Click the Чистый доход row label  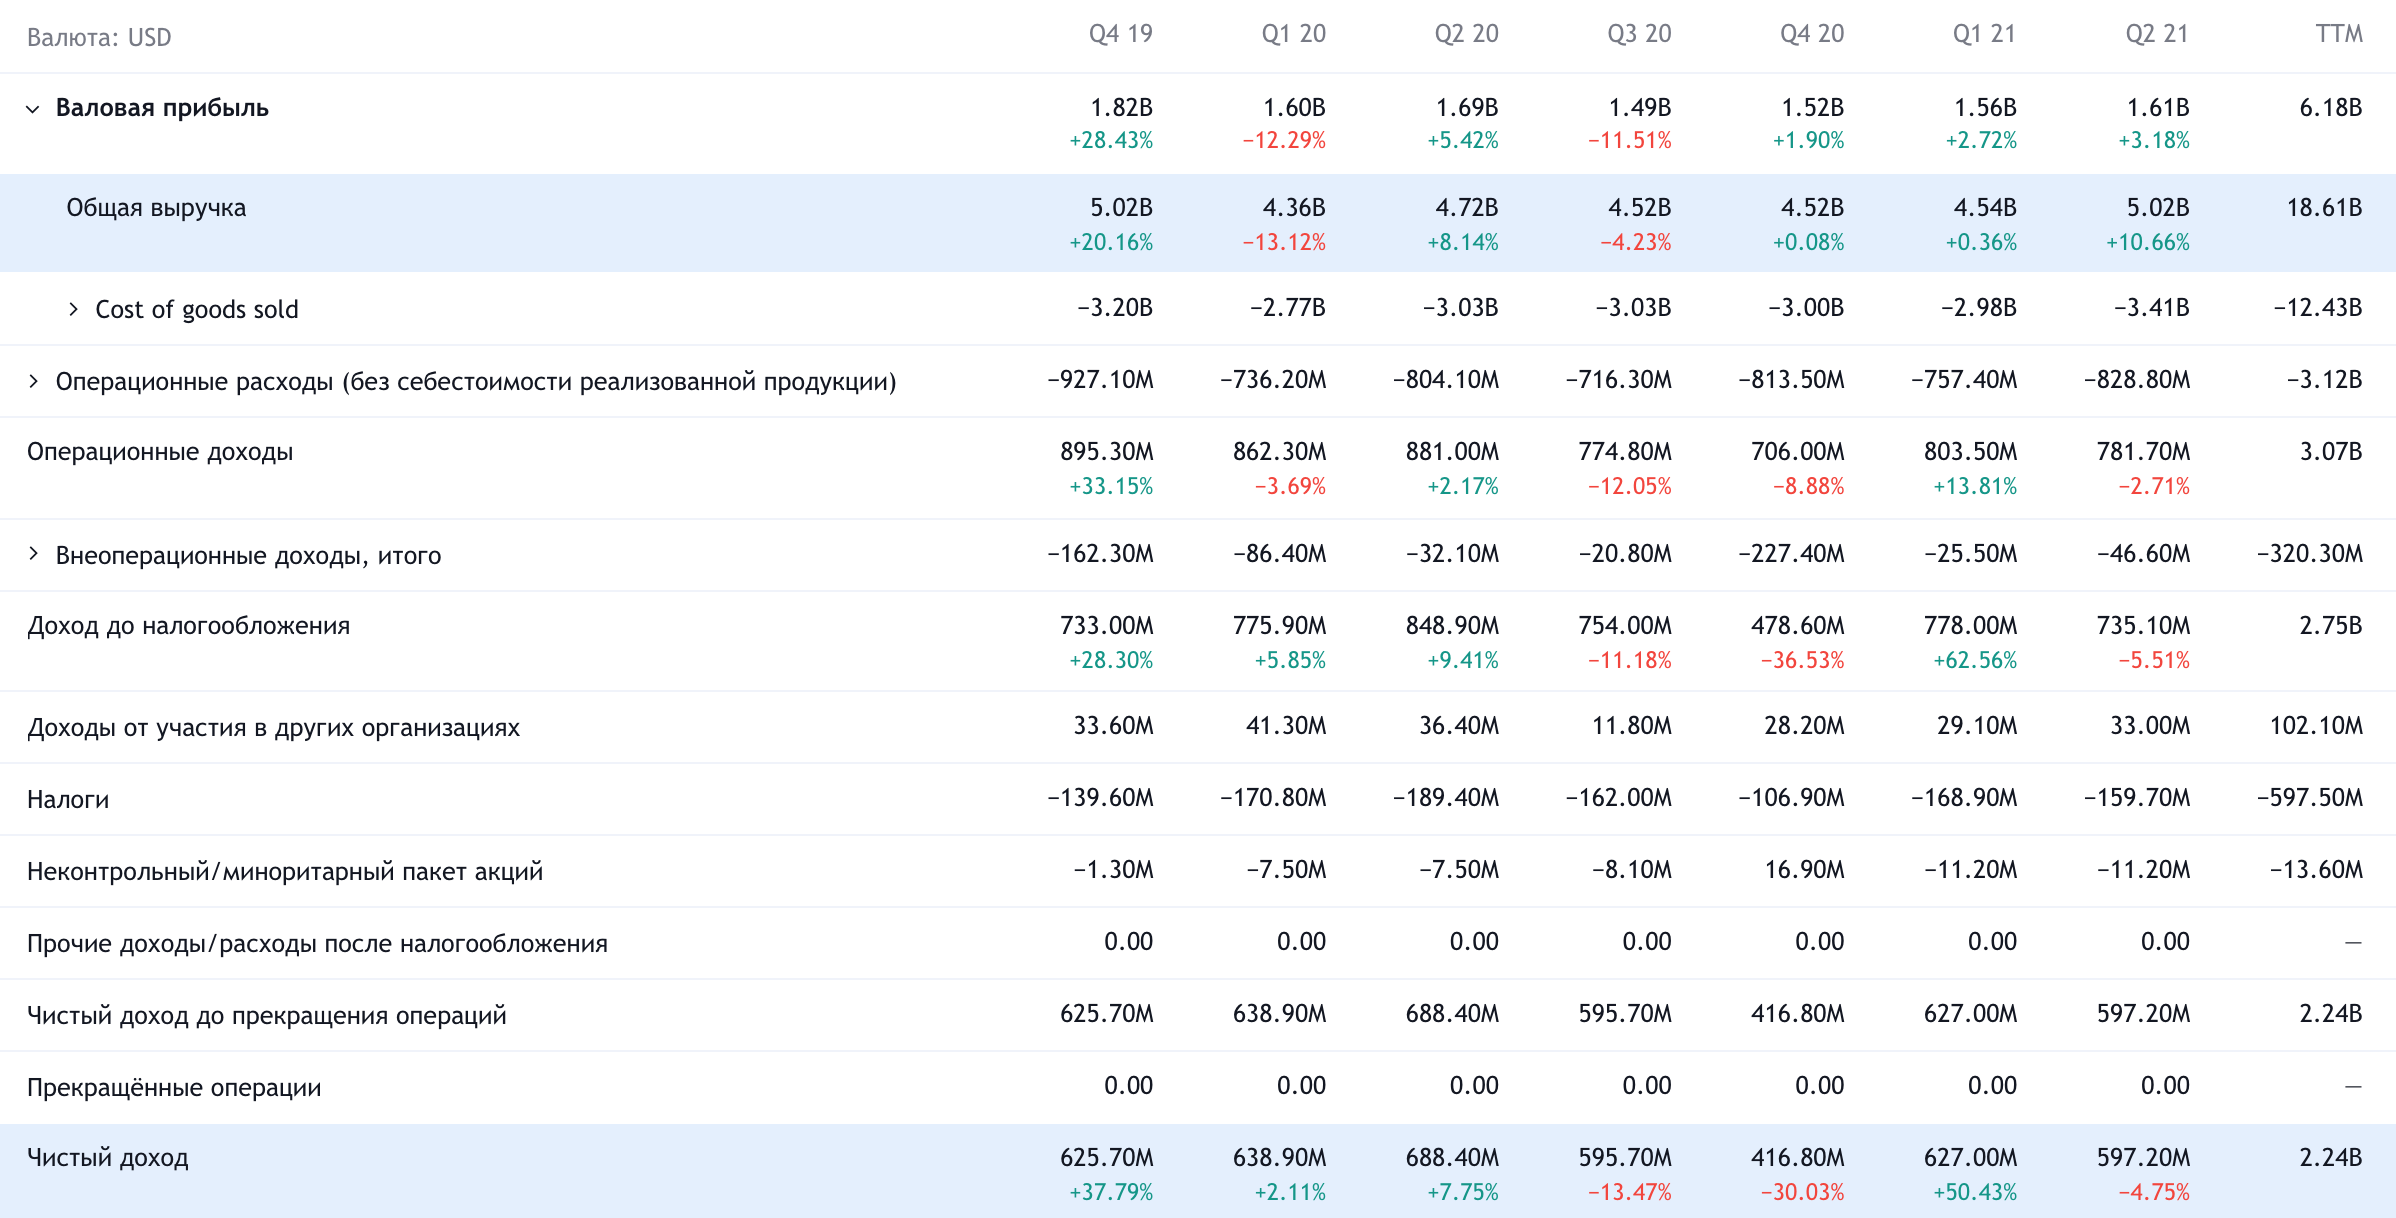[x=108, y=1158]
